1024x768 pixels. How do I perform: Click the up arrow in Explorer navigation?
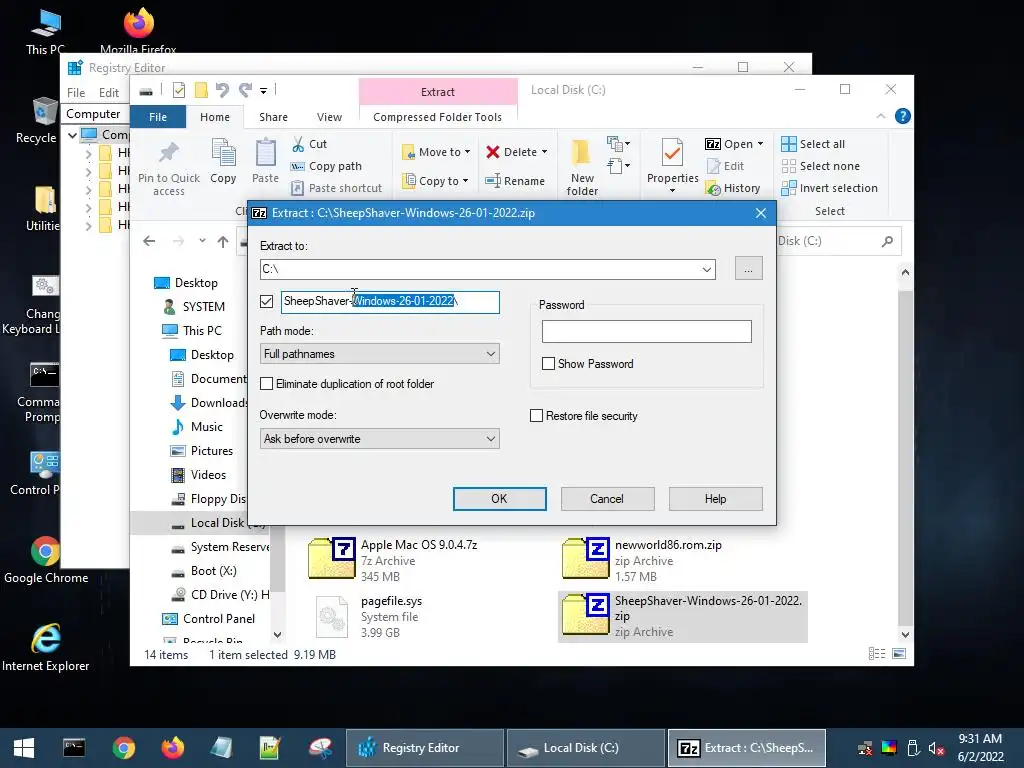[223, 241]
